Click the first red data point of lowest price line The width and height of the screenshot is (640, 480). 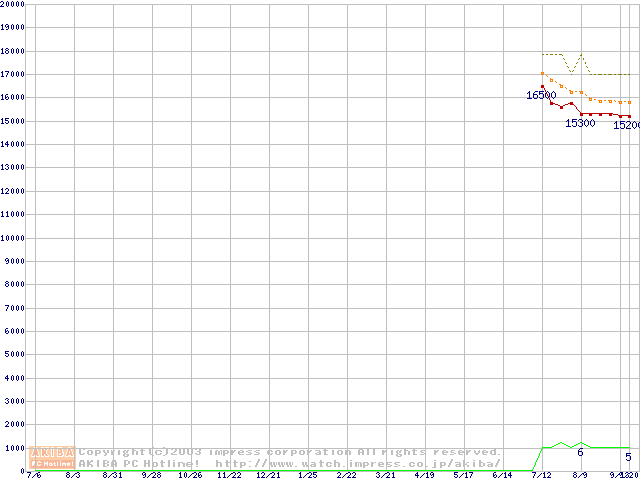click(542, 86)
